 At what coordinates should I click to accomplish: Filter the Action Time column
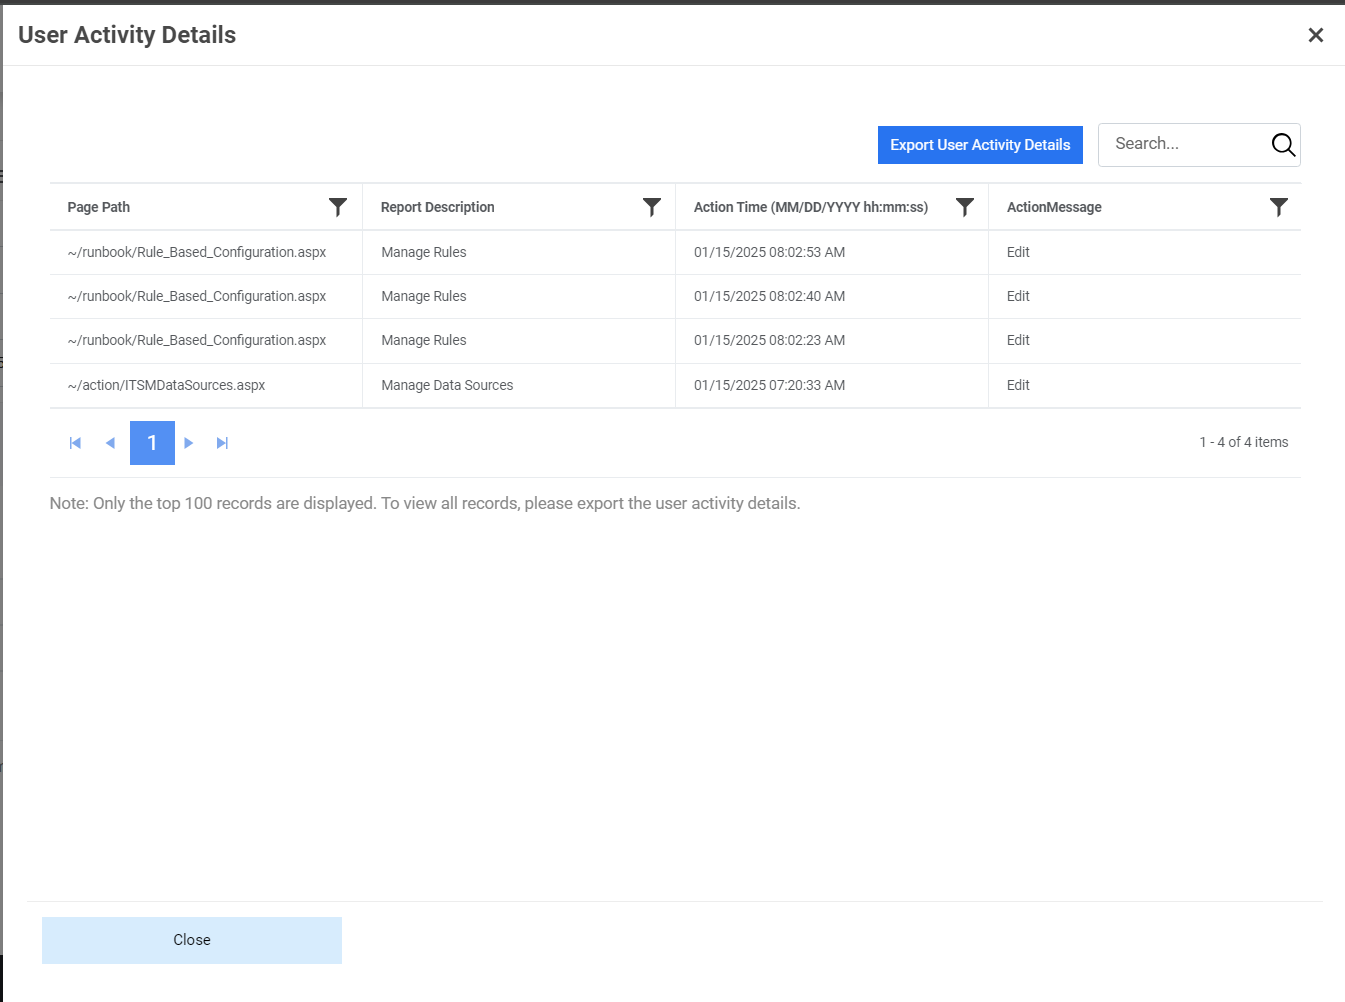pyautogui.click(x=965, y=207)
